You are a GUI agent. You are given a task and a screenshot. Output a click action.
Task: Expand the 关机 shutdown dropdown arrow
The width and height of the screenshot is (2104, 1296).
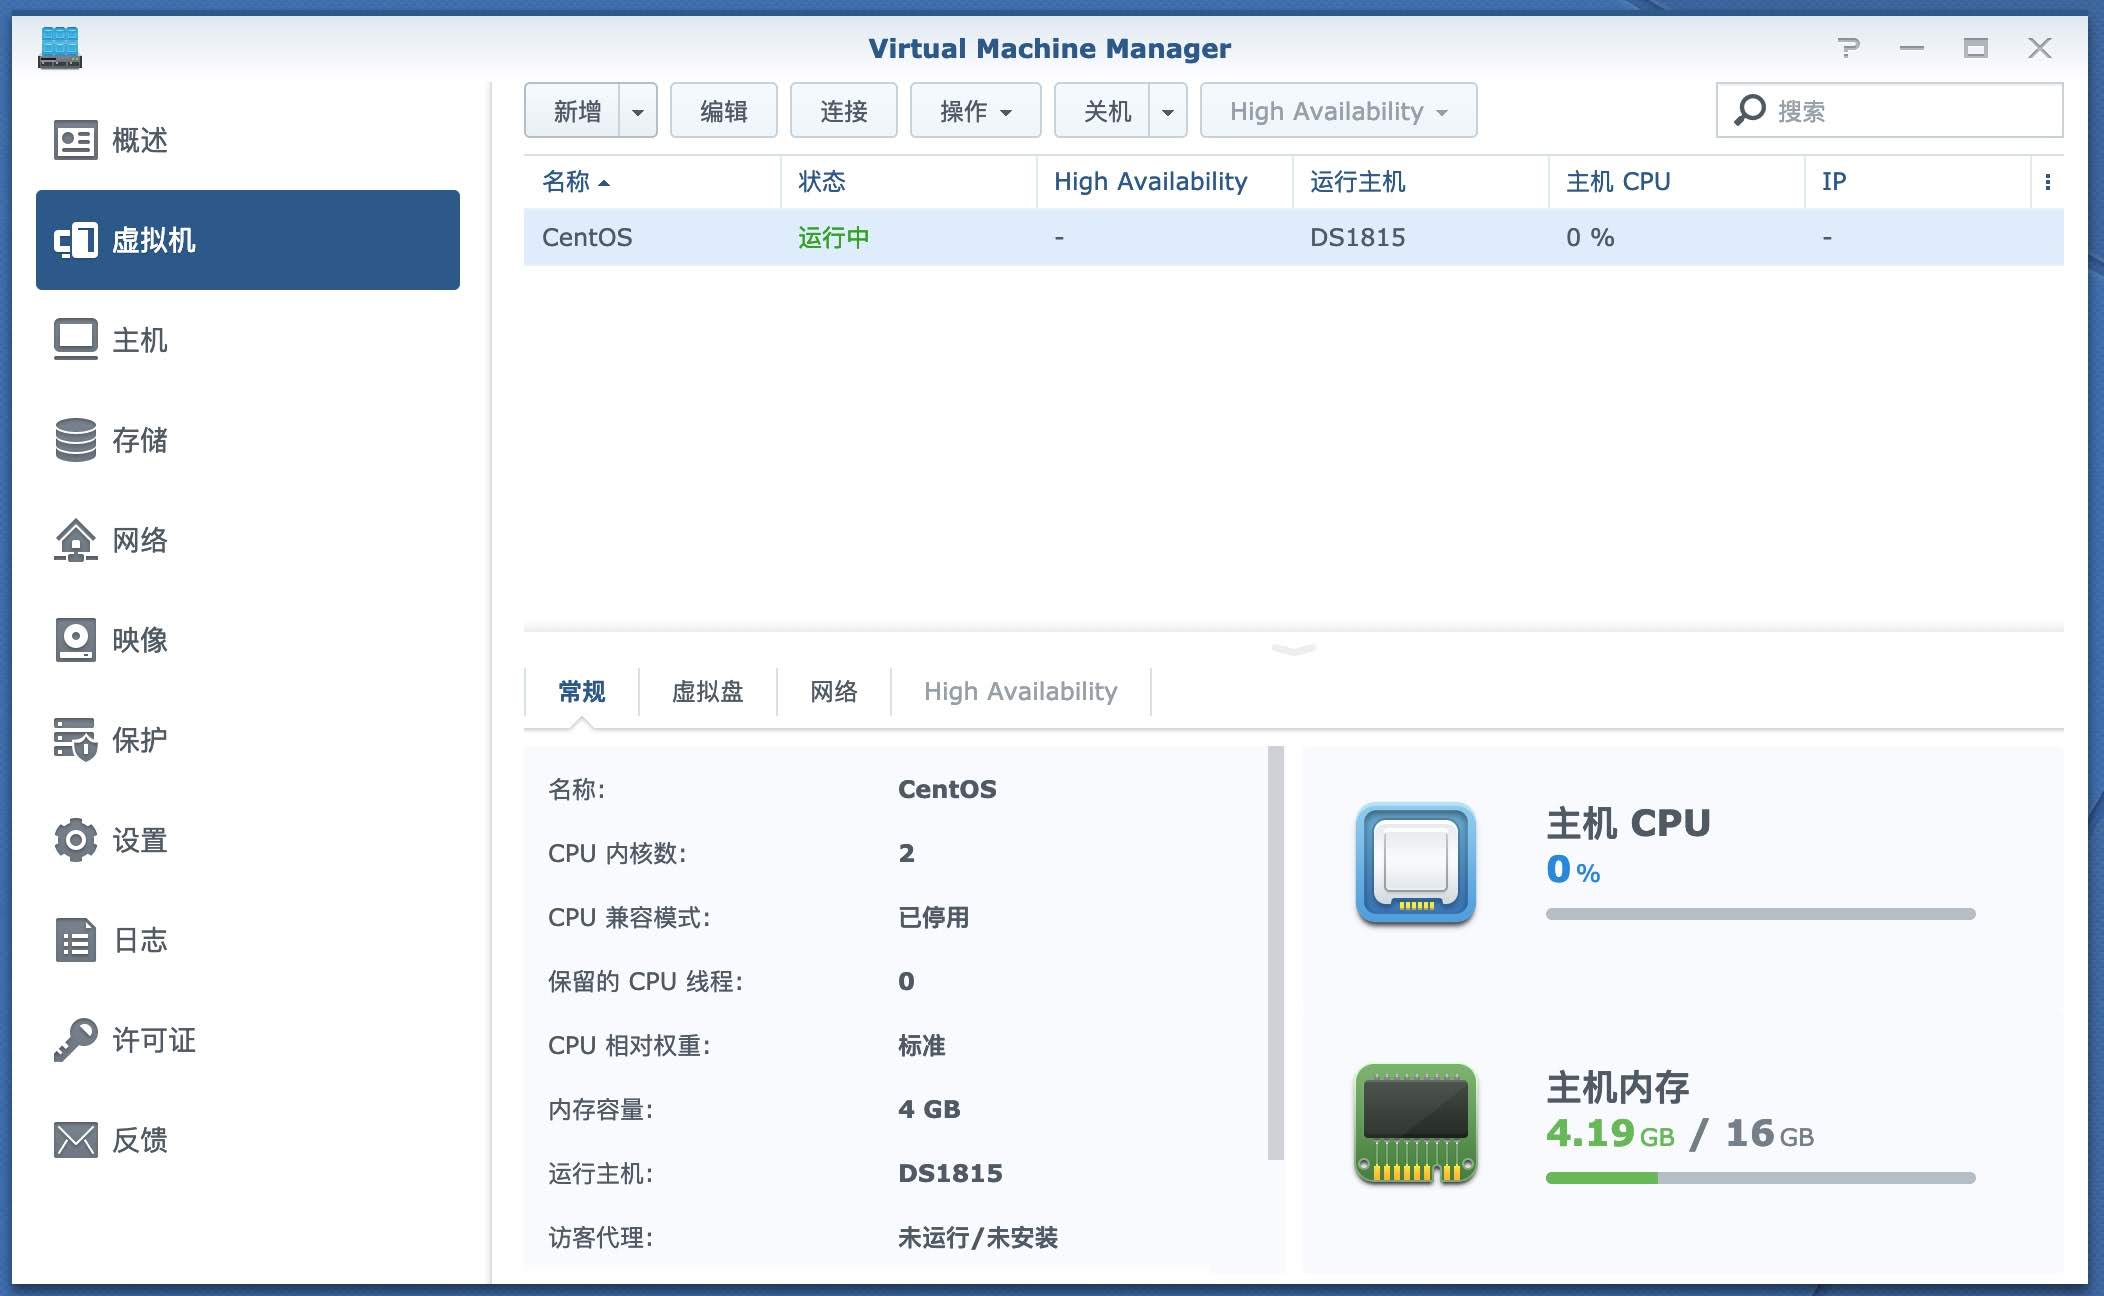1168,111
